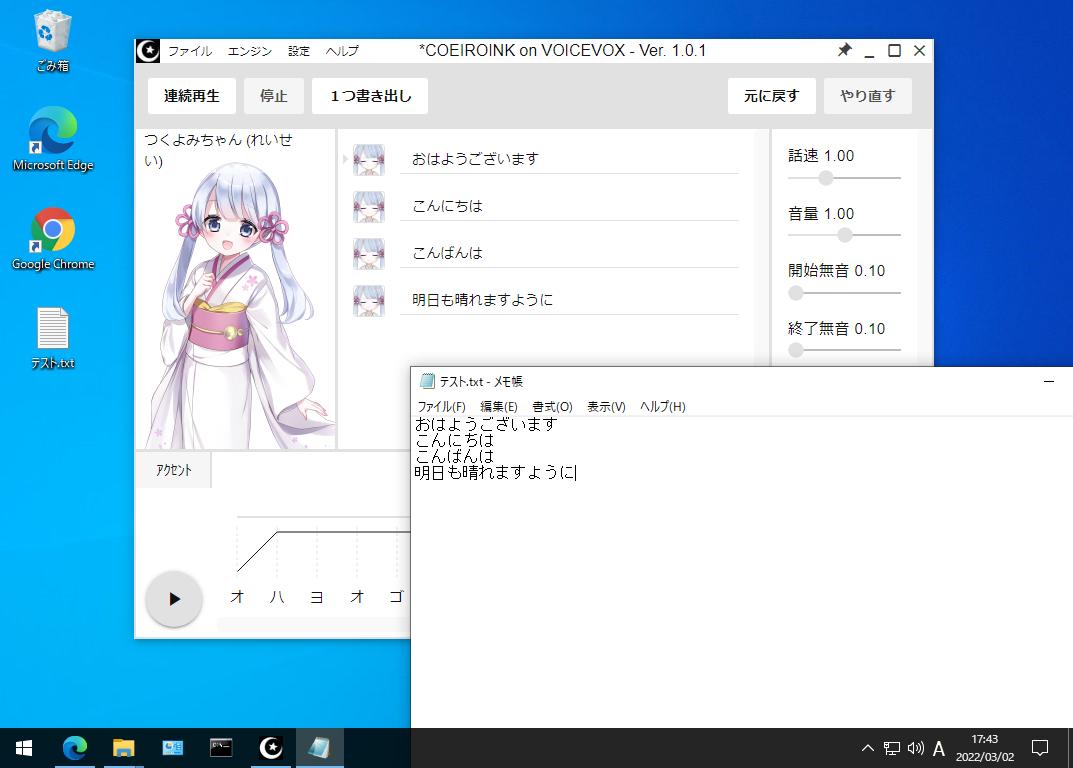1073x768 pixels.
Task: Play the selected audio with round play button
Action: click(174, 599)
